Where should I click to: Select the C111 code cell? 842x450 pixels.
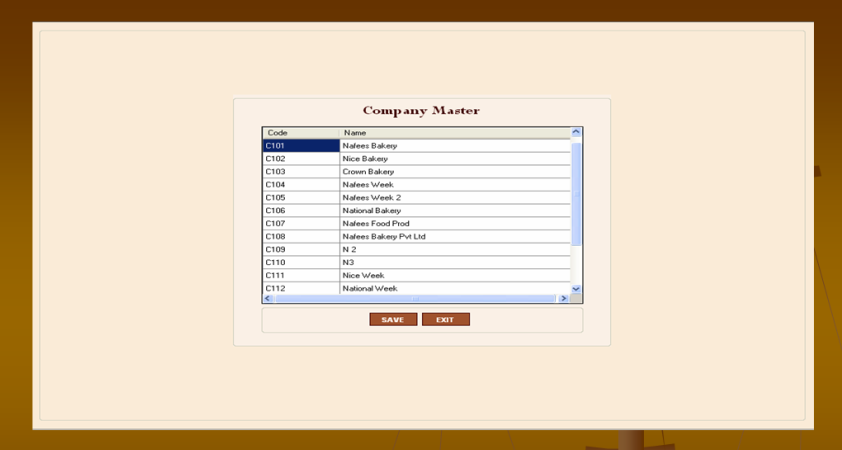pos(301,275)
